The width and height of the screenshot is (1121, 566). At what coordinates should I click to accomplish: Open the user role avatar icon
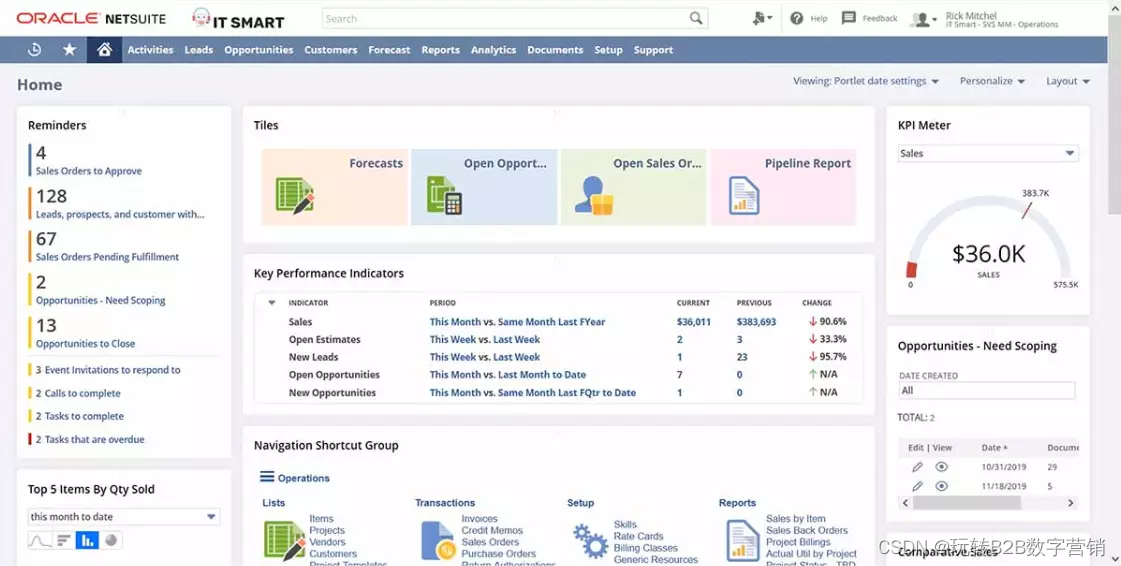click(x=923, y=19)
